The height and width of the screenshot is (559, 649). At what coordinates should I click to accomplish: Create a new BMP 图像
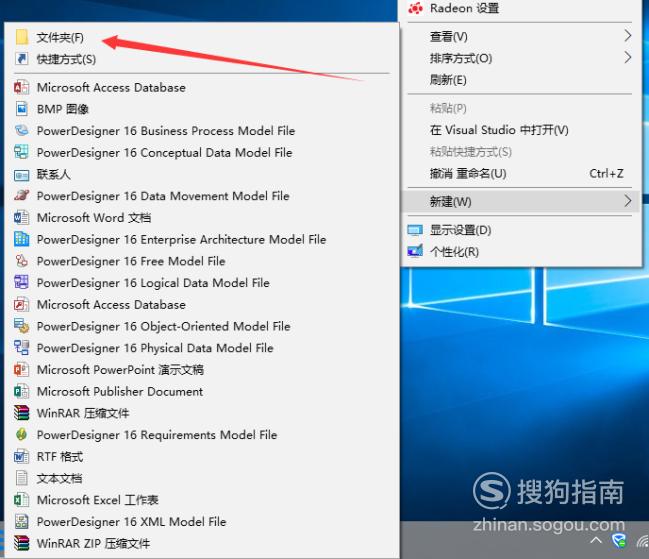[x=202, y=109]
